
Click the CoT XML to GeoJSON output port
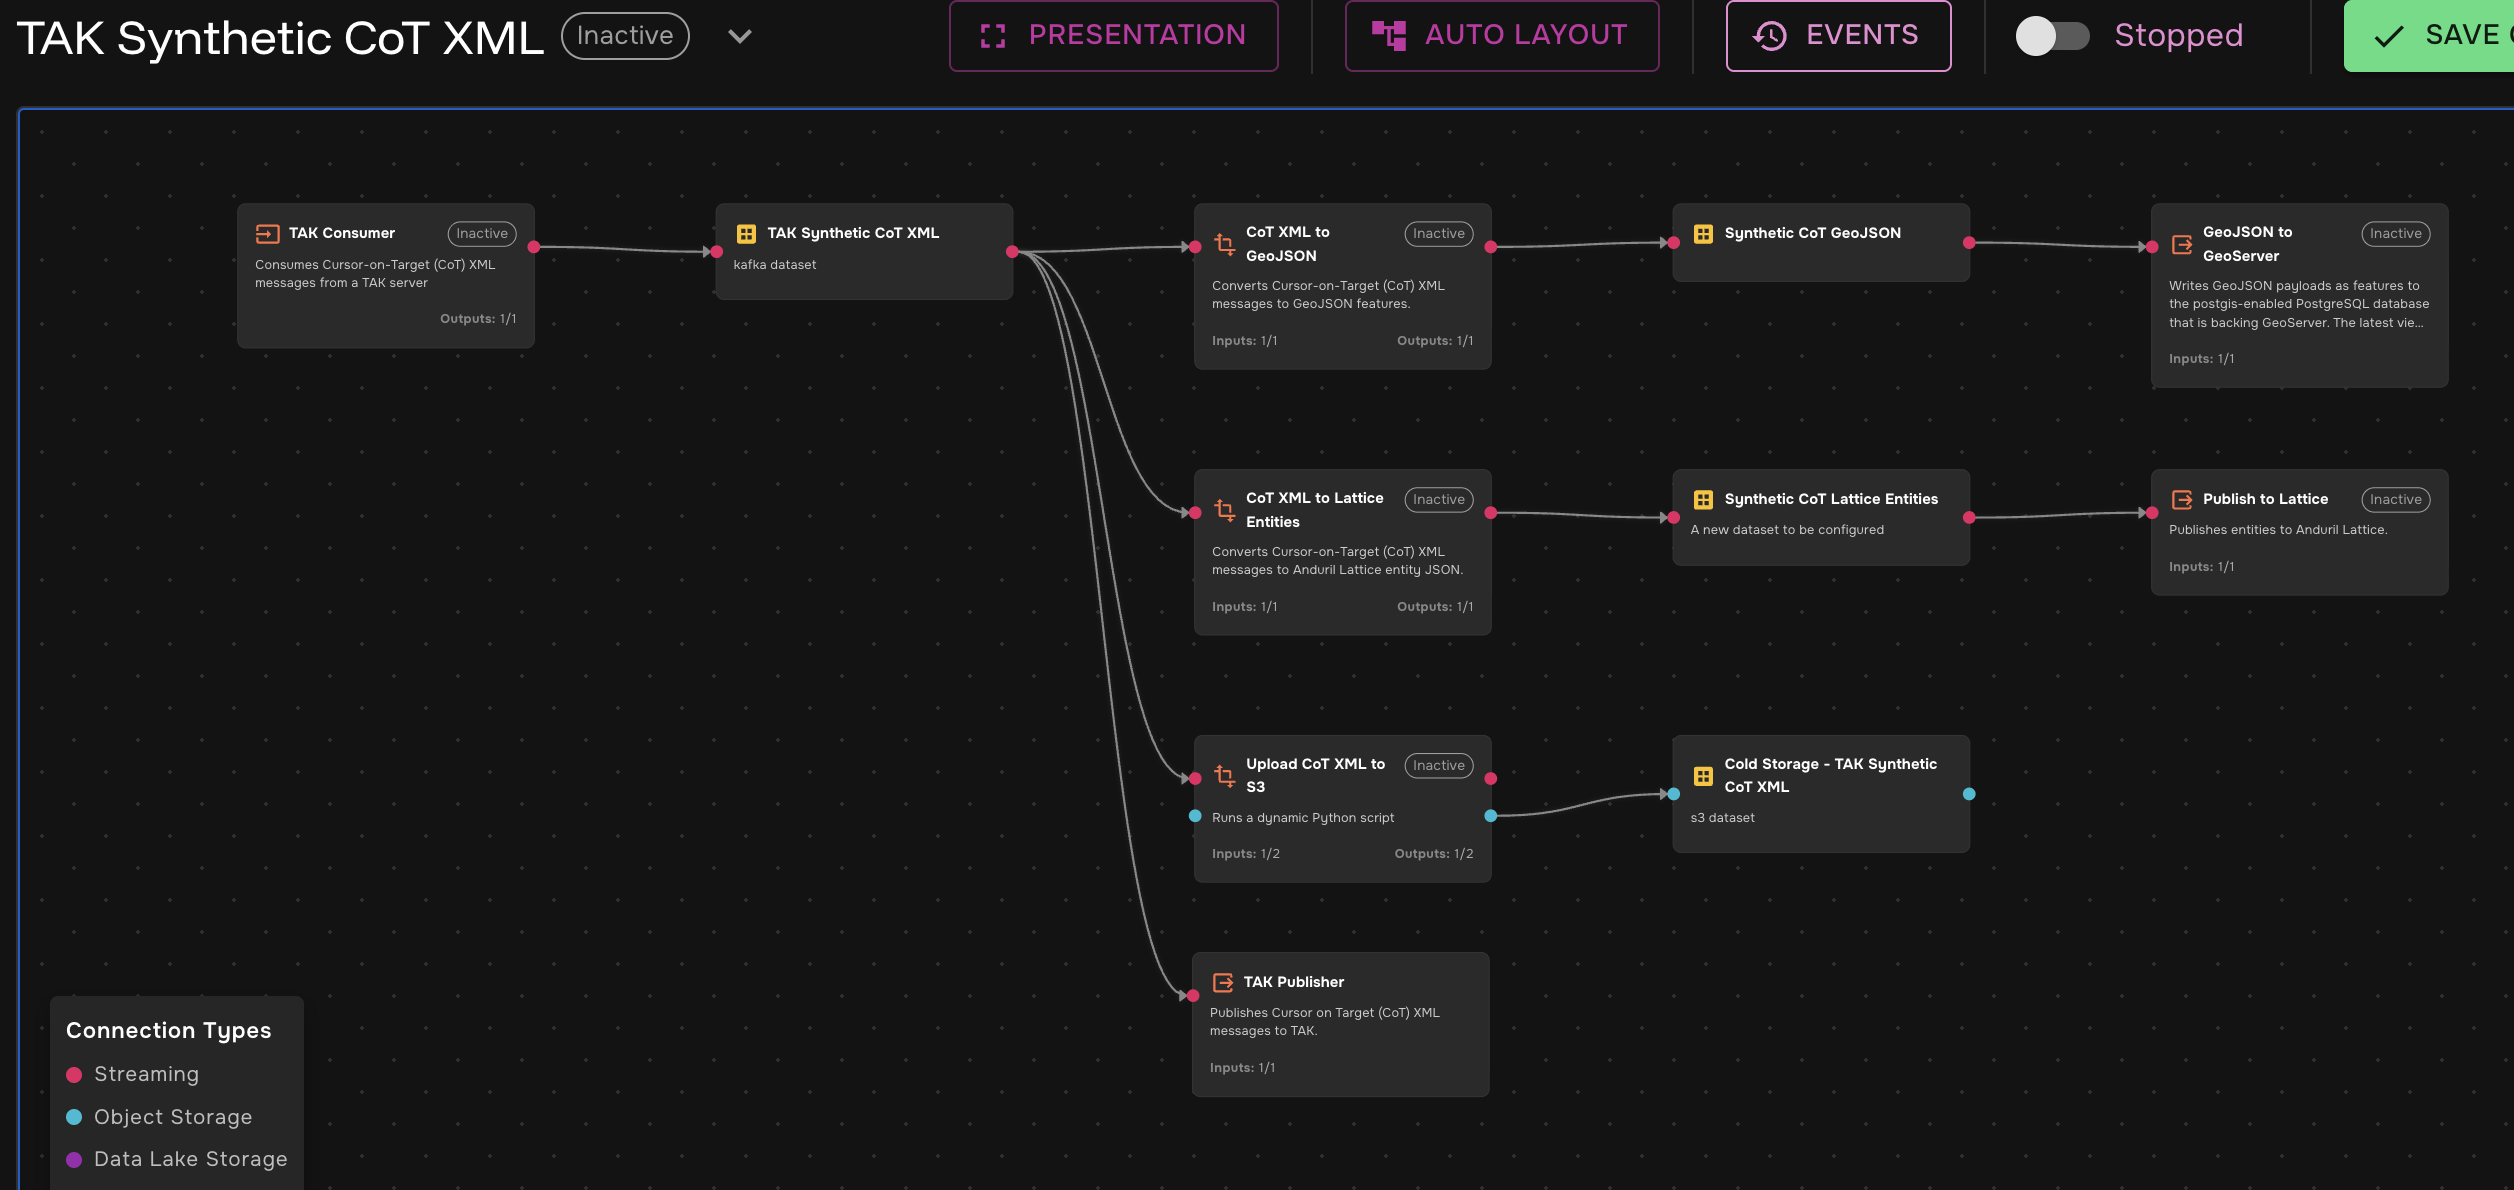tap(1490, 247)
